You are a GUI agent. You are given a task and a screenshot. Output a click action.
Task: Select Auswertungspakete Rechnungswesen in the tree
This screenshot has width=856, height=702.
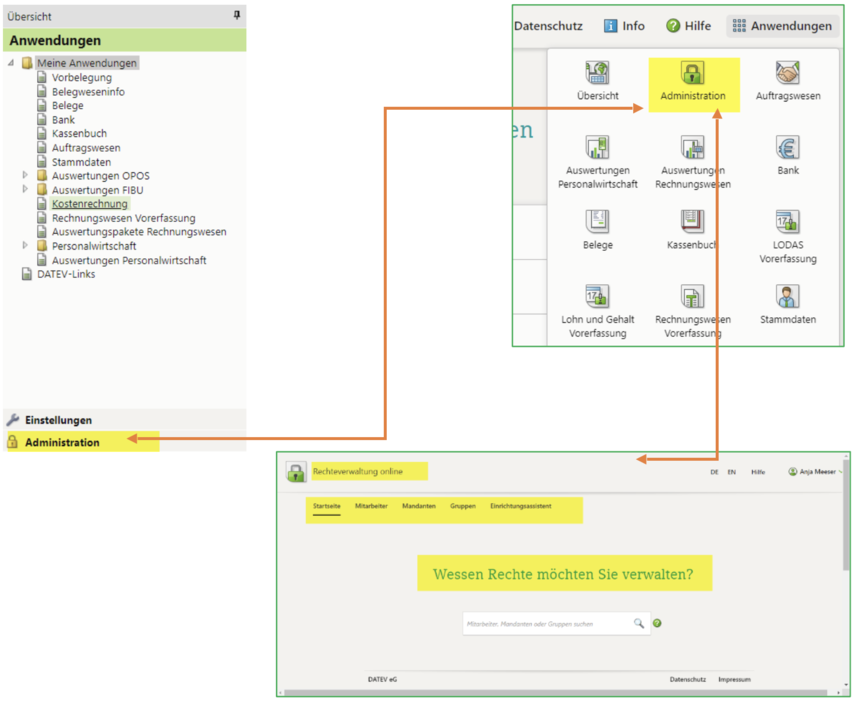[139, 231]
